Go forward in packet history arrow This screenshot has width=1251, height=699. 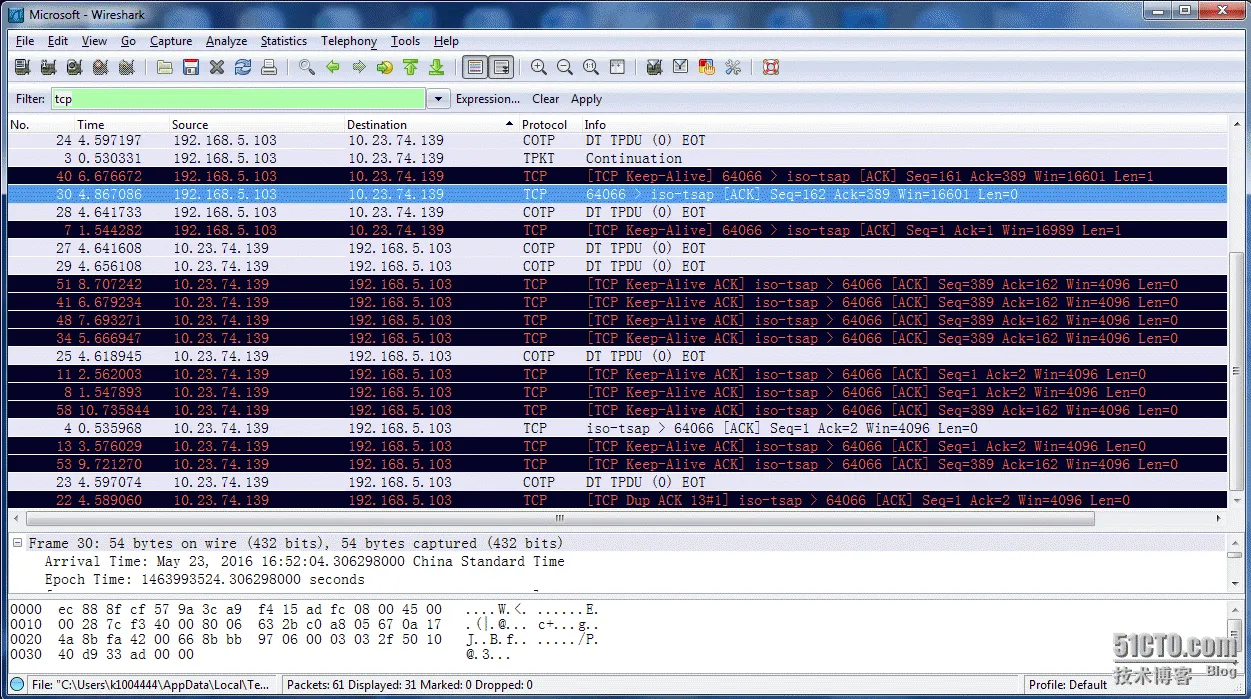359,67
